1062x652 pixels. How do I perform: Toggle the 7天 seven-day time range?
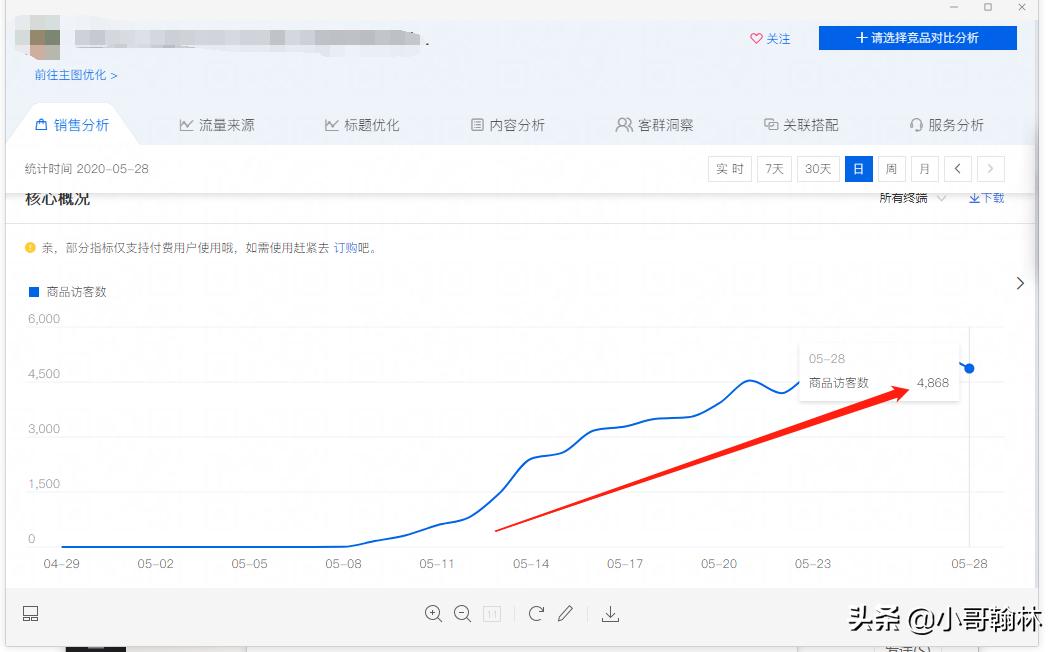(x=773, y=168)
